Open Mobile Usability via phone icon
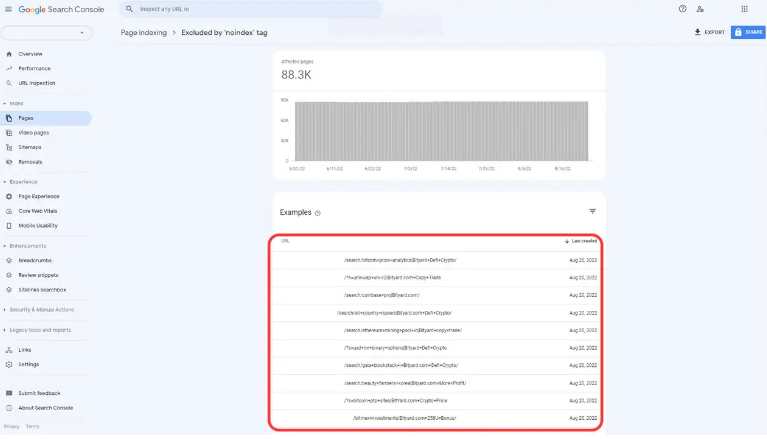This screenshot has width=767, height=439. tap(9, 226)
